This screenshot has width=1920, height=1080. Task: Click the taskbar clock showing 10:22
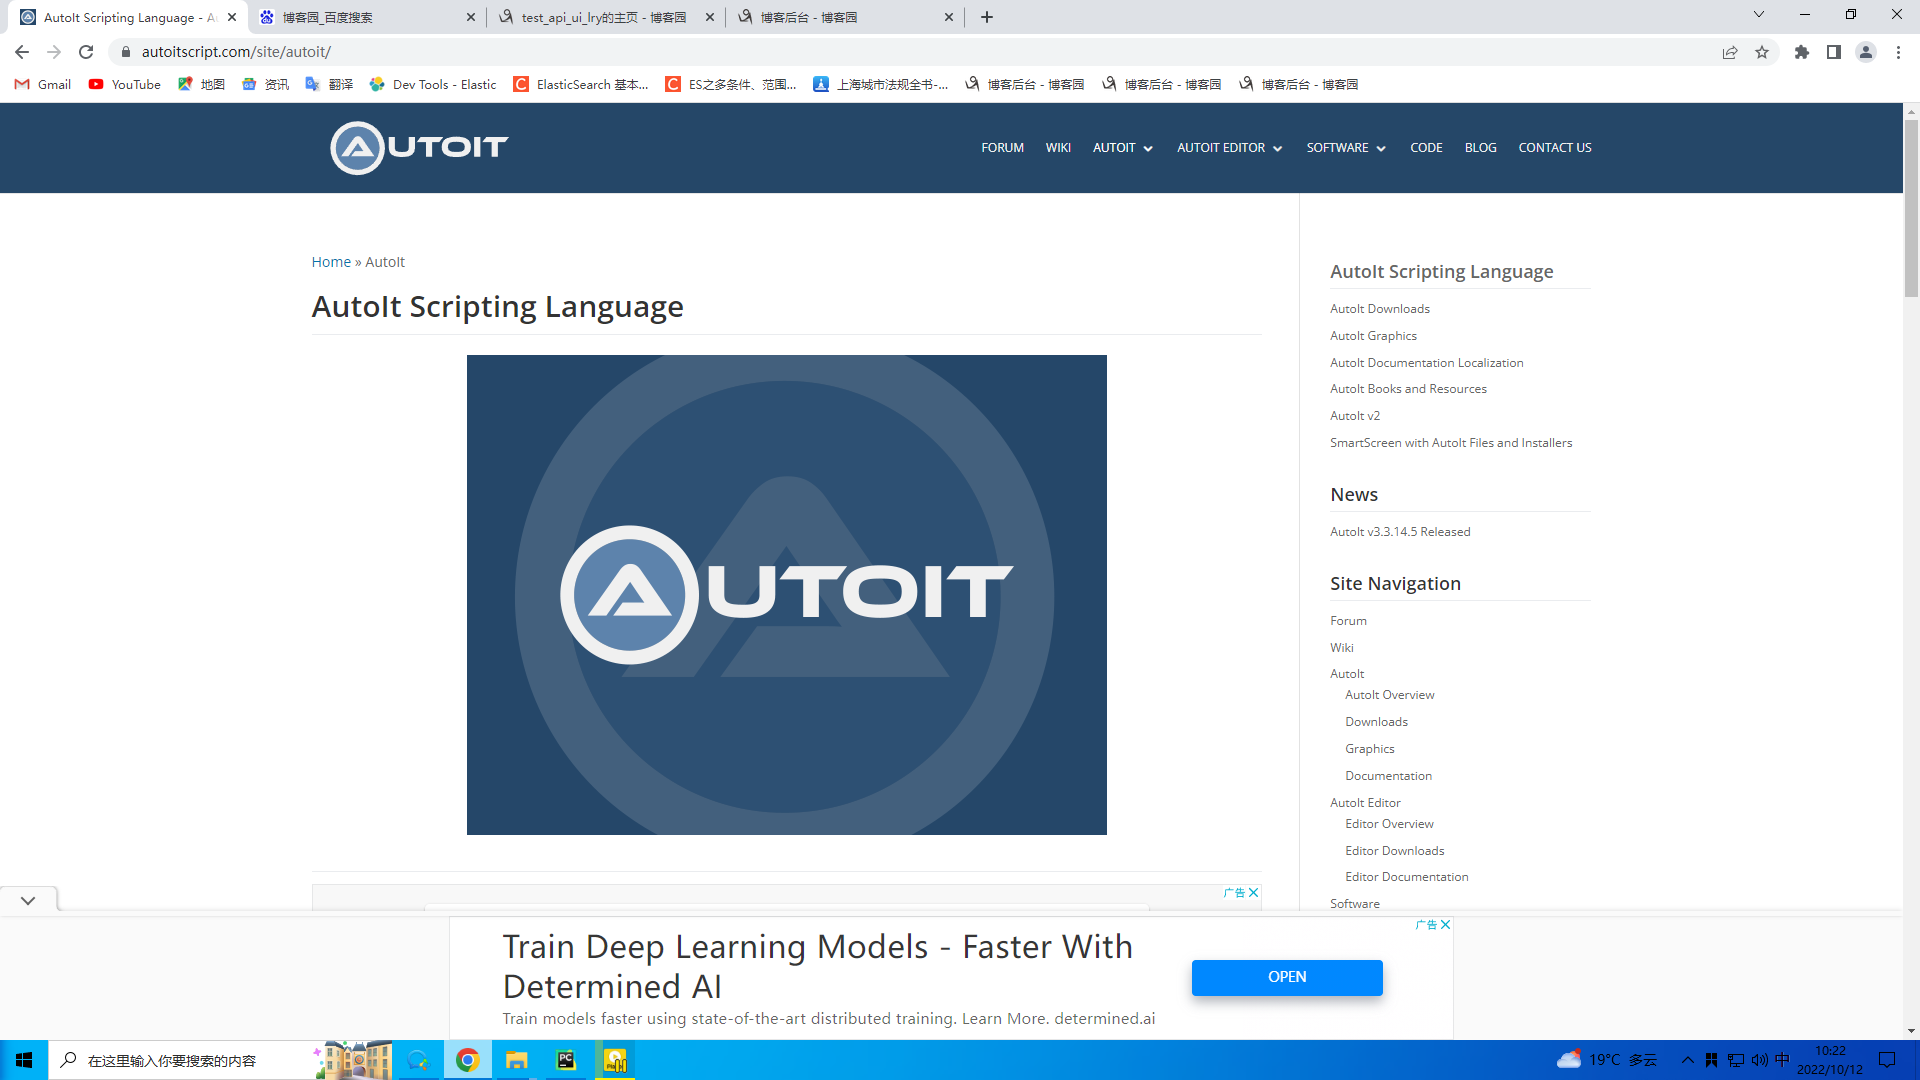click(x=1830, y=1060)
